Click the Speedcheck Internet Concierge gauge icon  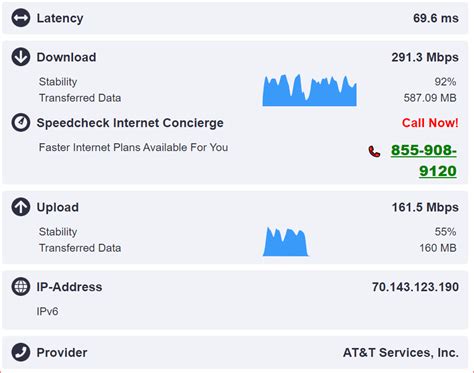pos(21,123)
